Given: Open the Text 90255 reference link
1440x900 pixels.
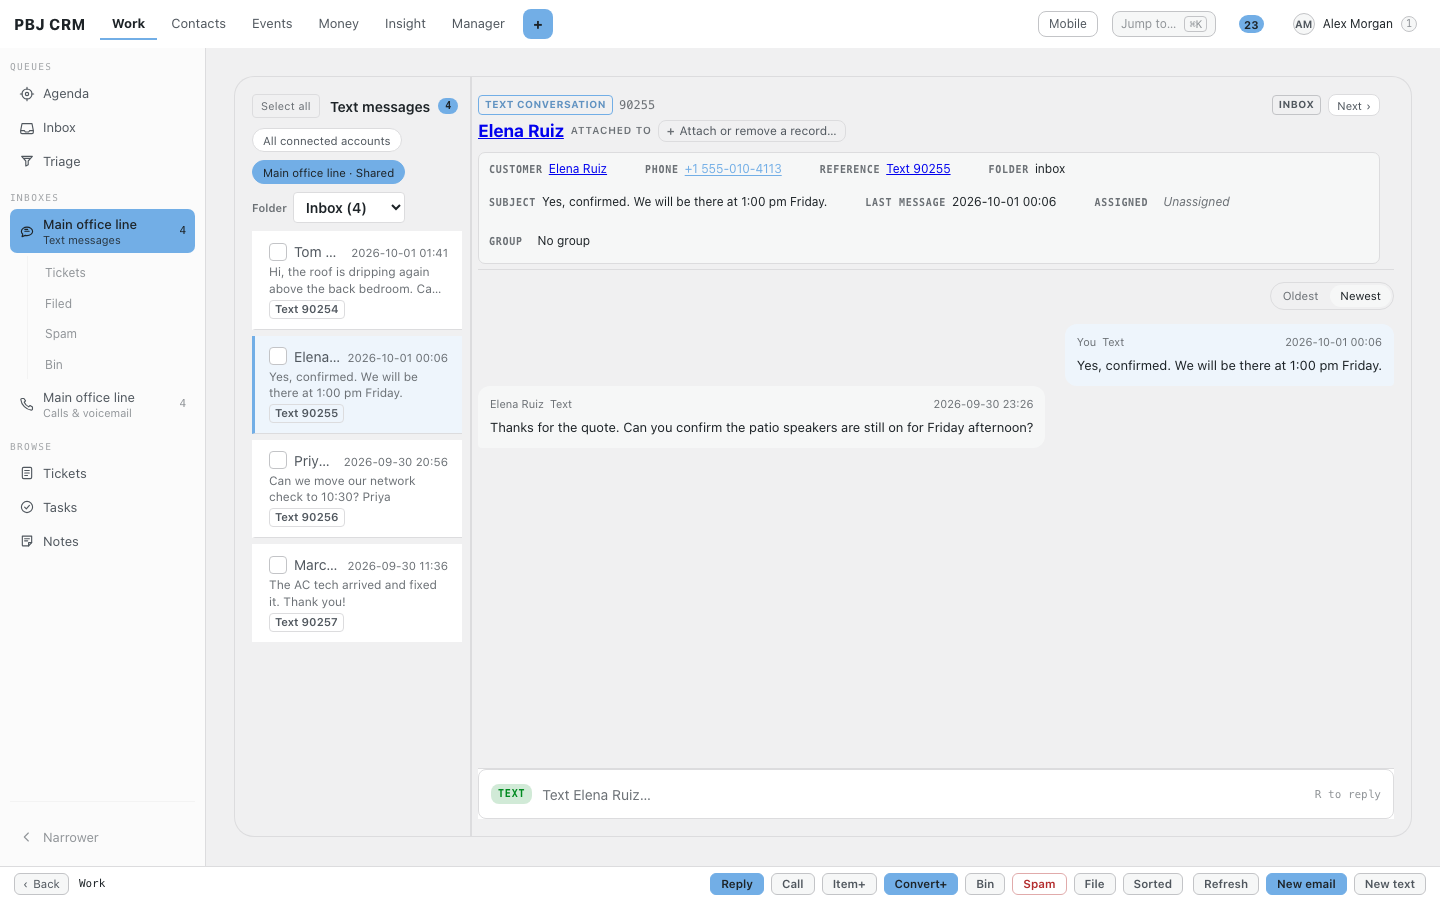Looking at the screenshot, I should (x=918, y=169).
